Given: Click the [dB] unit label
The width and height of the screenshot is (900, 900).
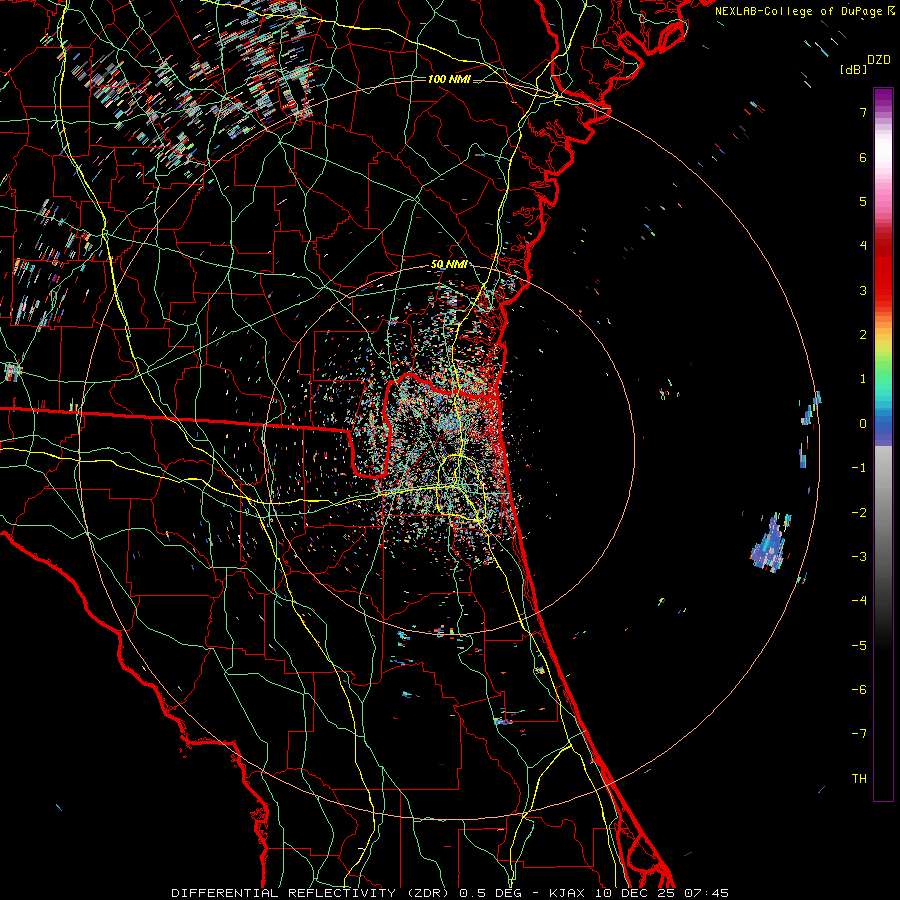Looking at the screenshot, I should coord(853,69).
